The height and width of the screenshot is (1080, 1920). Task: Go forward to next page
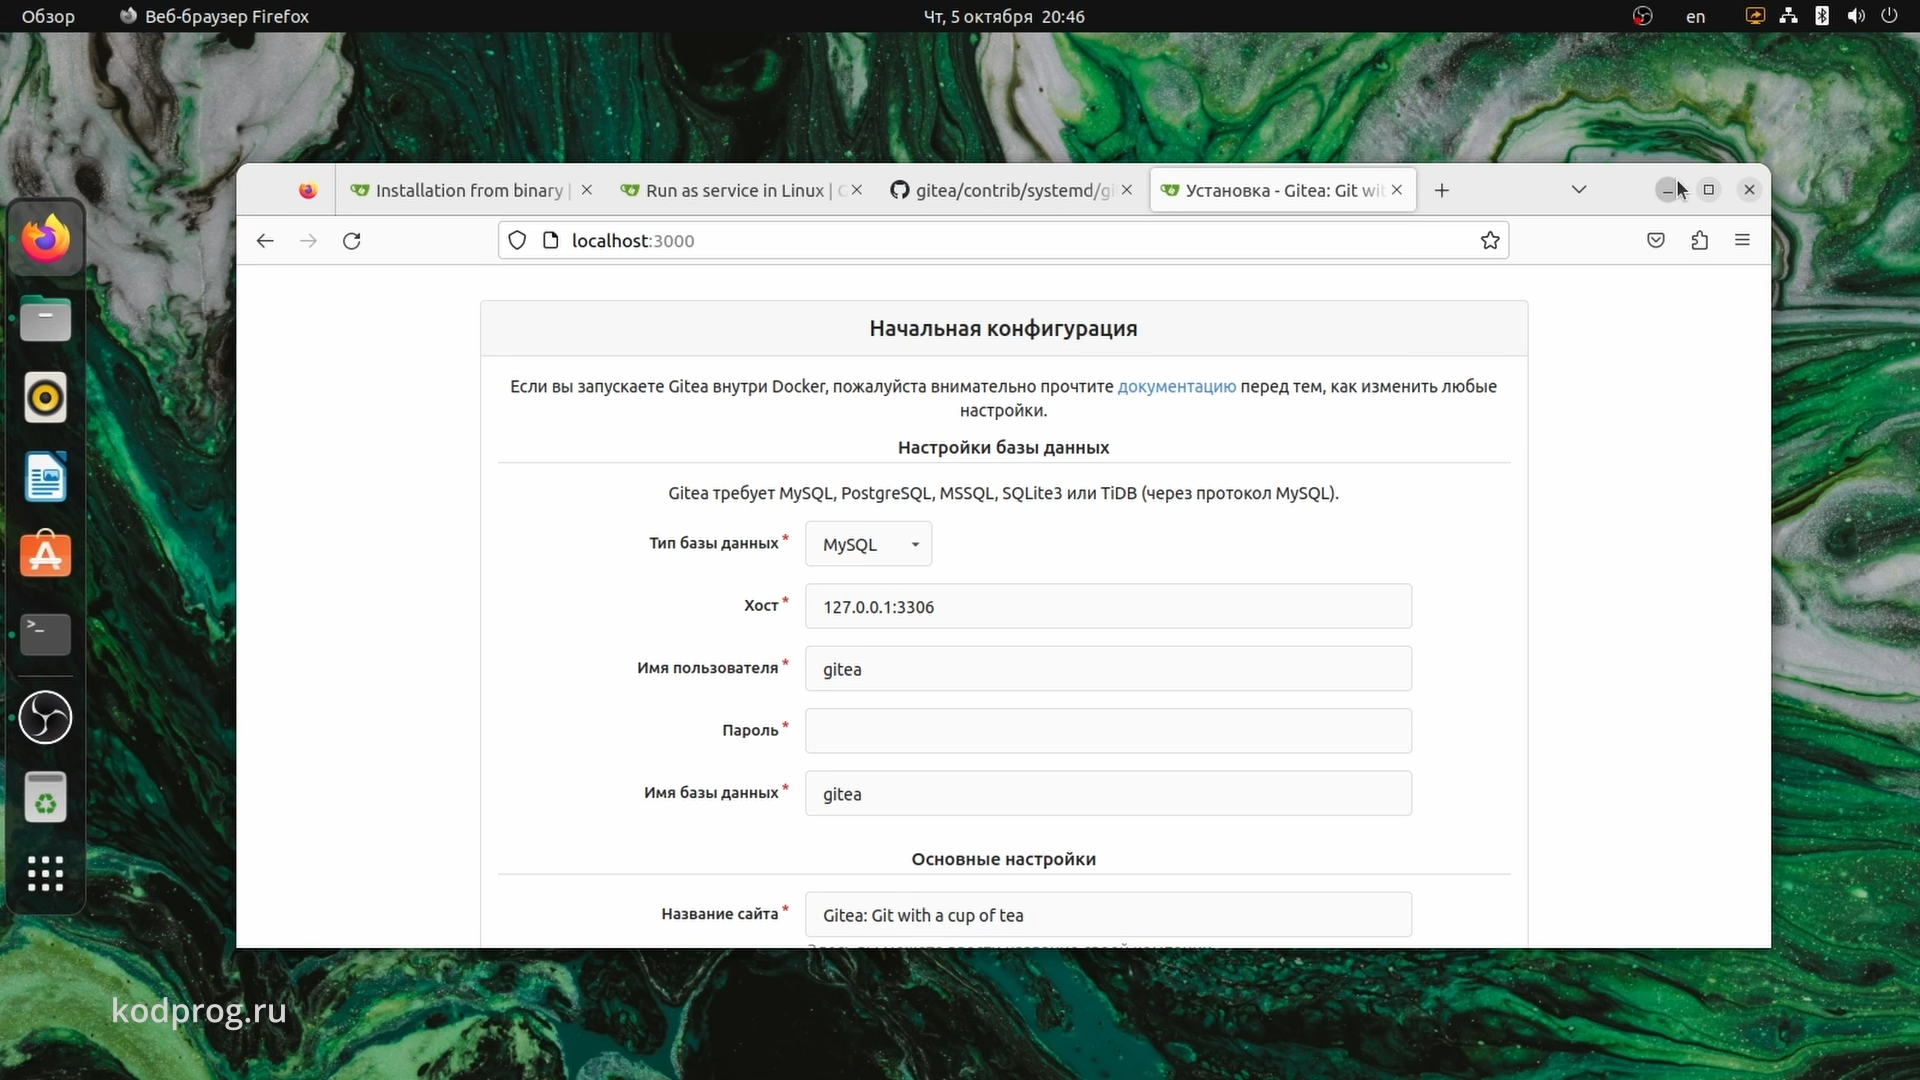pyautogui.click(x=309, y=241)
